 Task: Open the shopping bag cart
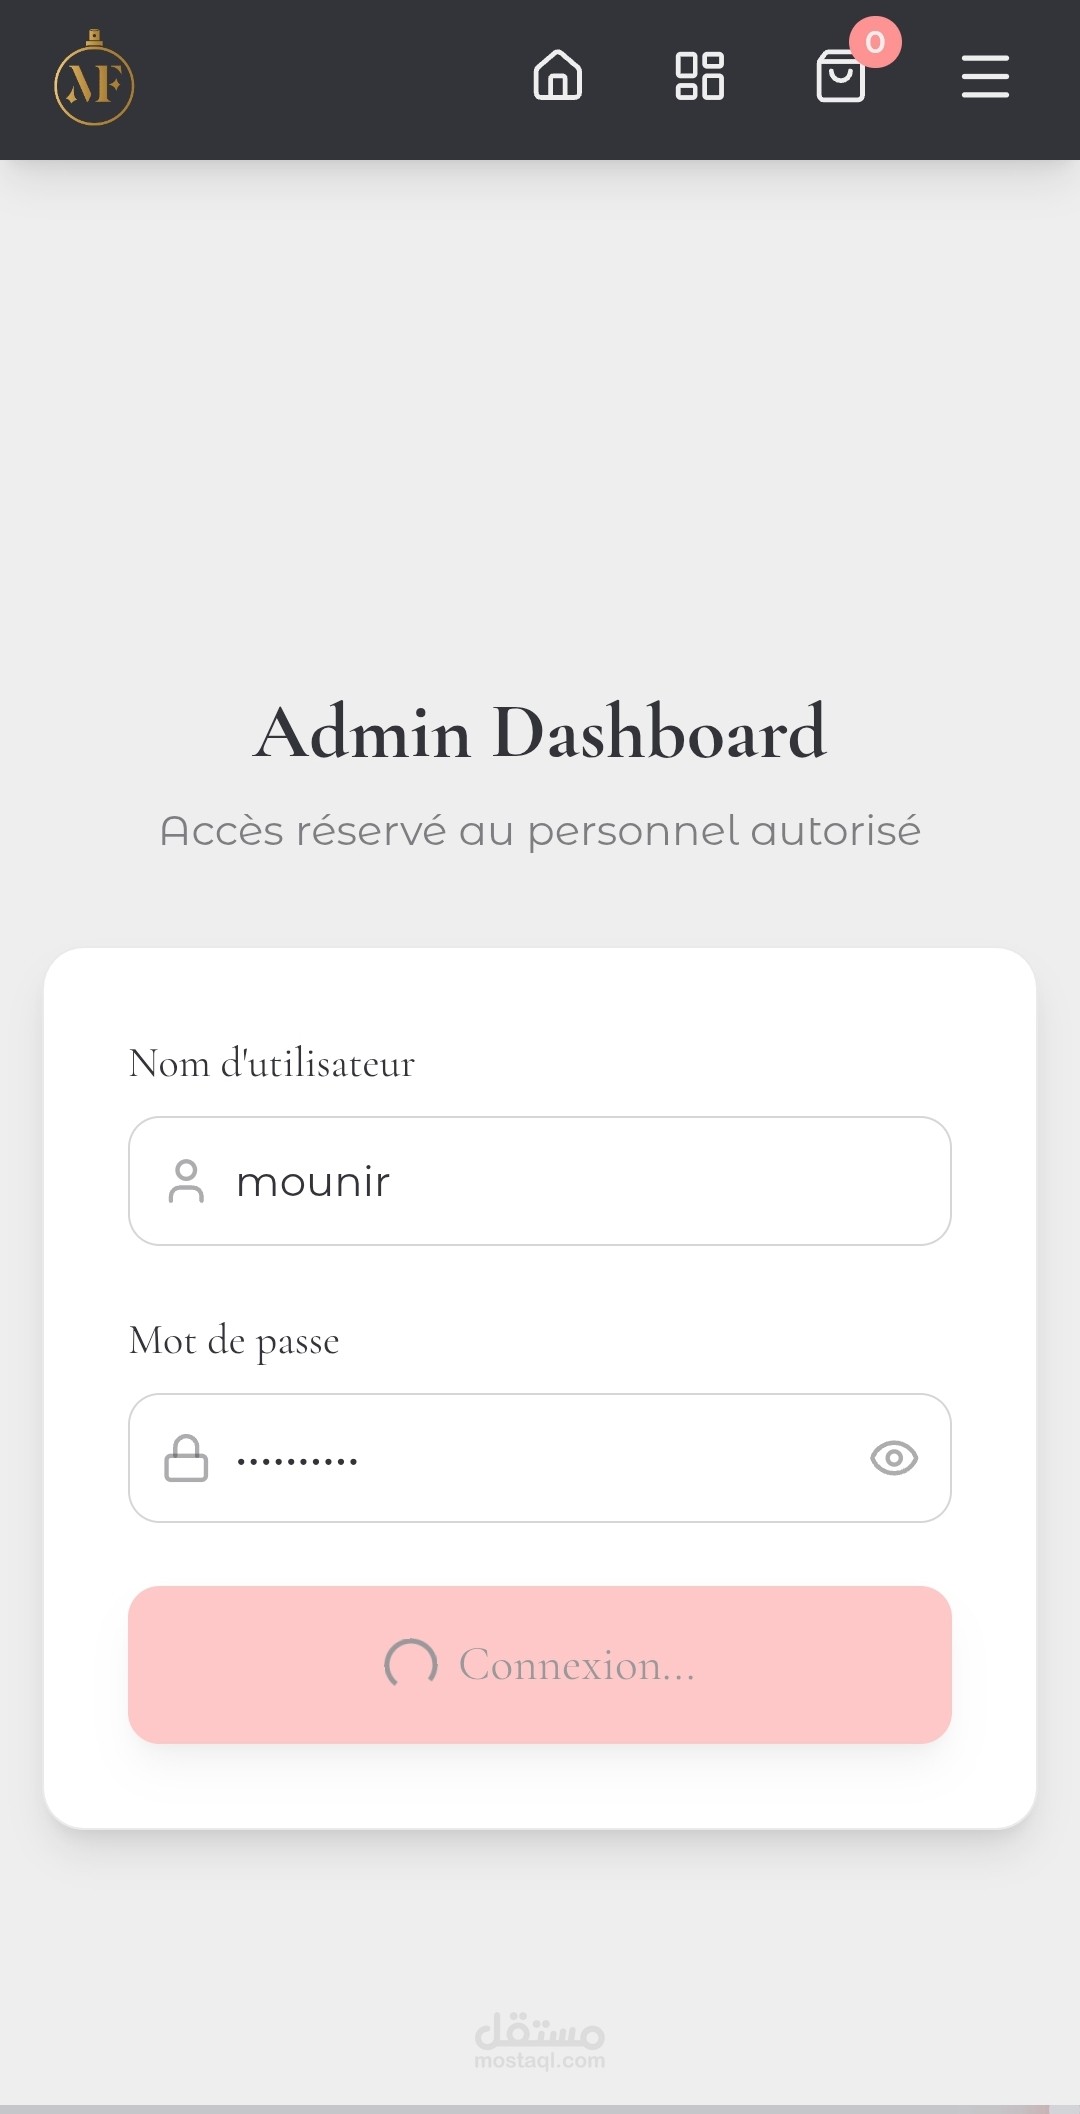[840, 78]
